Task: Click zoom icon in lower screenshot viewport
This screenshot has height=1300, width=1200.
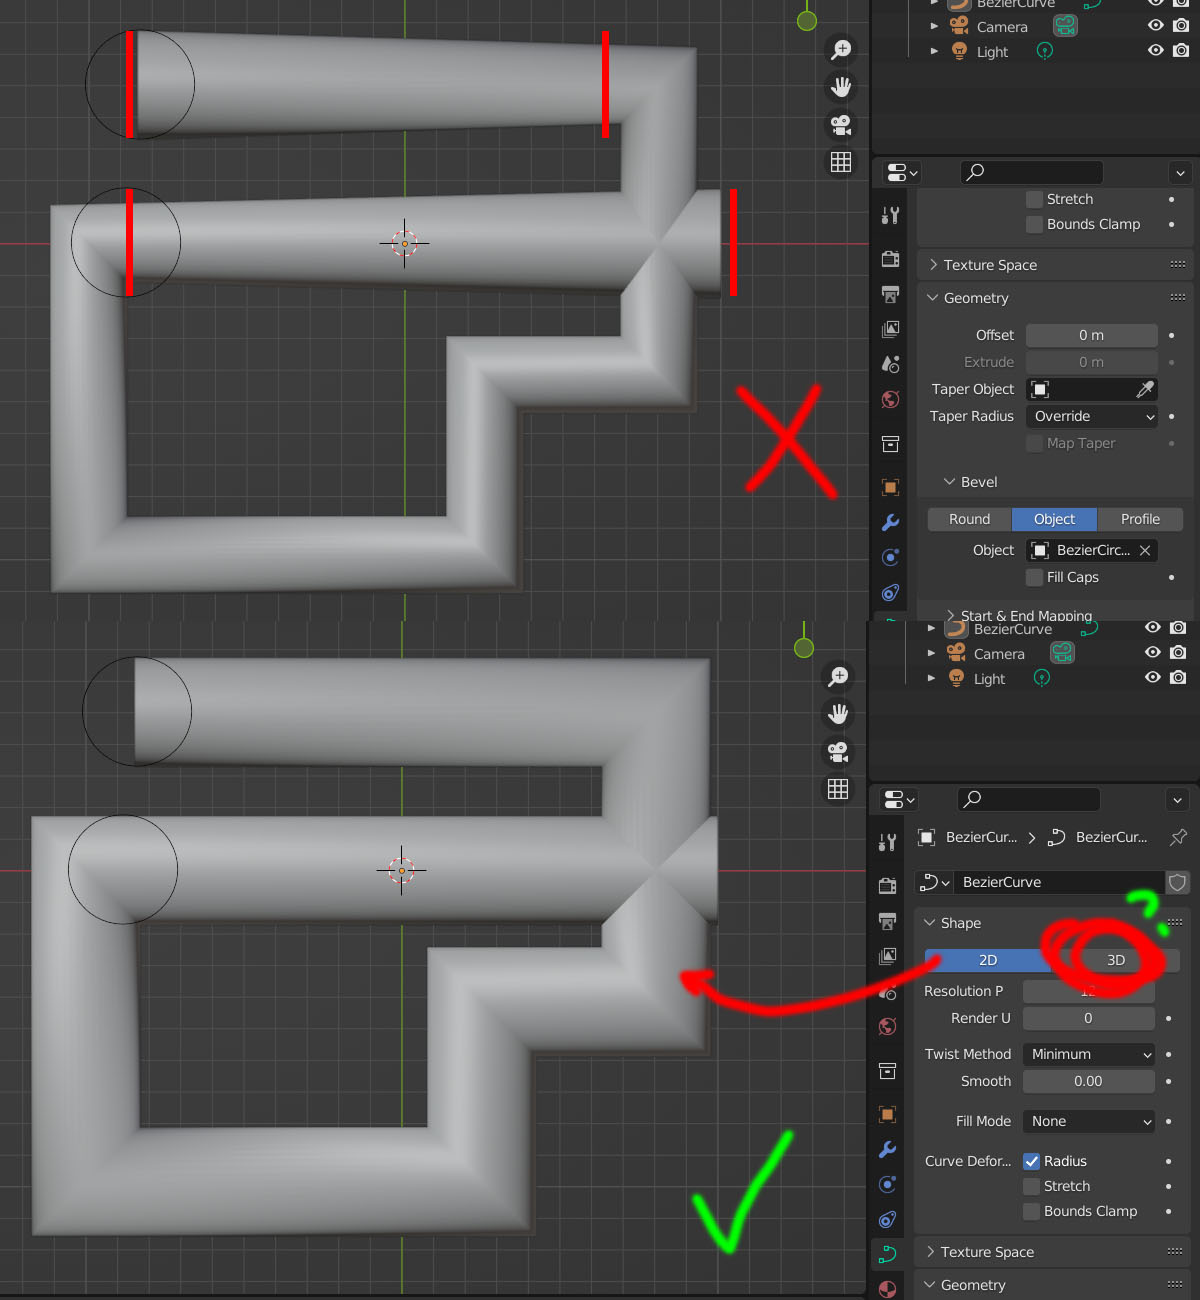Action: pos(838,676)
